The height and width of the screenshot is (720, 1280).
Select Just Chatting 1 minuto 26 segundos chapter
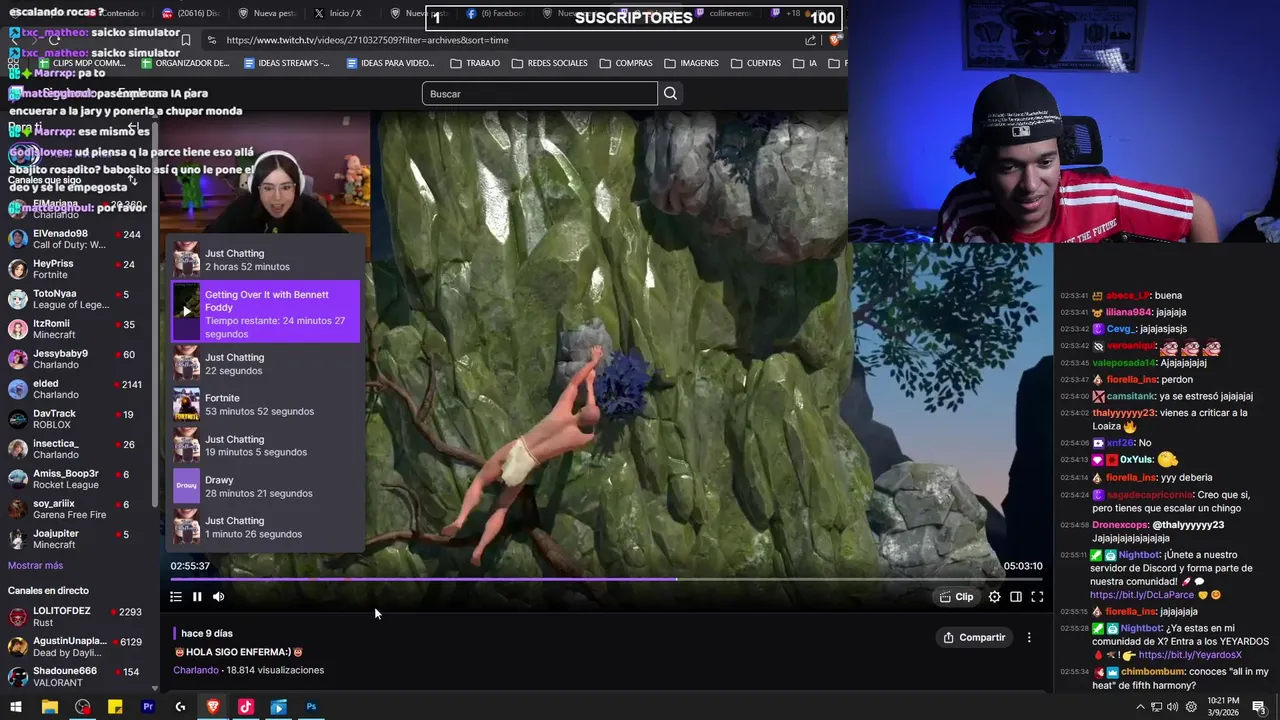pos(265,527)
